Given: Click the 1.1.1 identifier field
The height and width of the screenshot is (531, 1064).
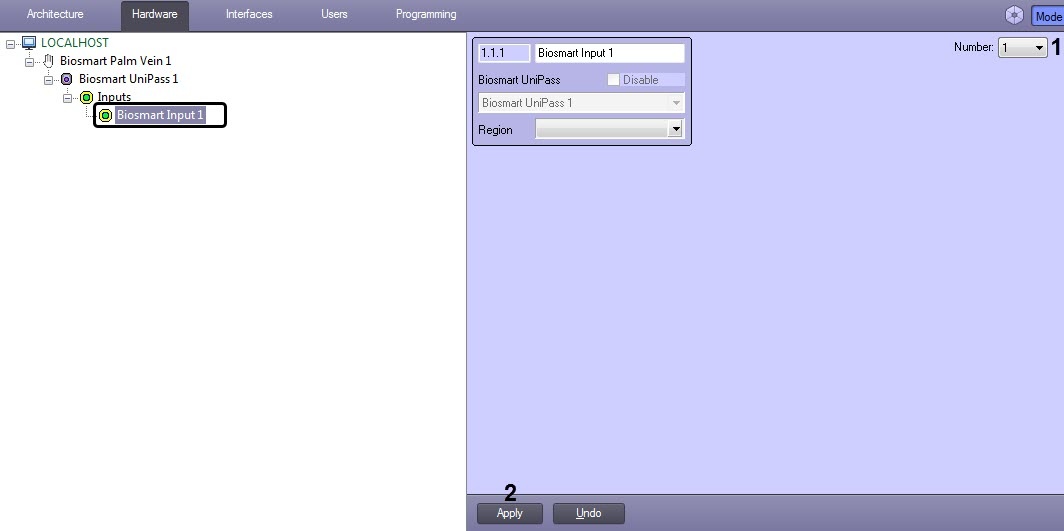Looking at the screenshot, I should tap(504, 53).
